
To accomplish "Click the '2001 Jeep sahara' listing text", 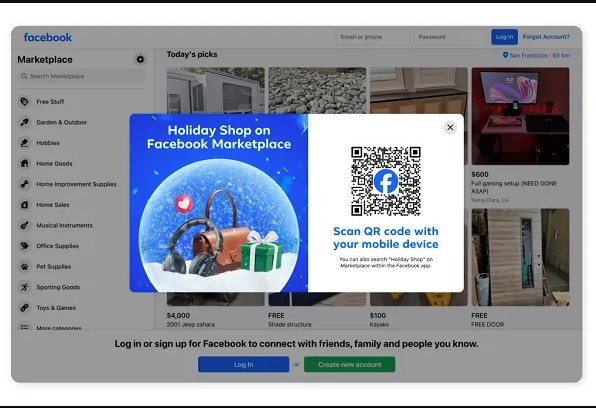I will click(x=191, y=324).
